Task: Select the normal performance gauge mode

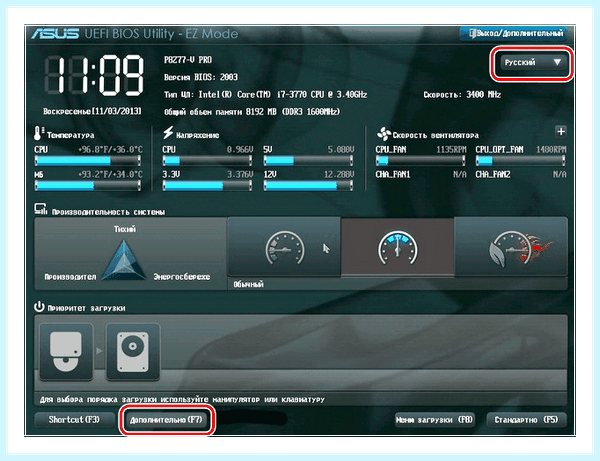Action: pos(397,246)
